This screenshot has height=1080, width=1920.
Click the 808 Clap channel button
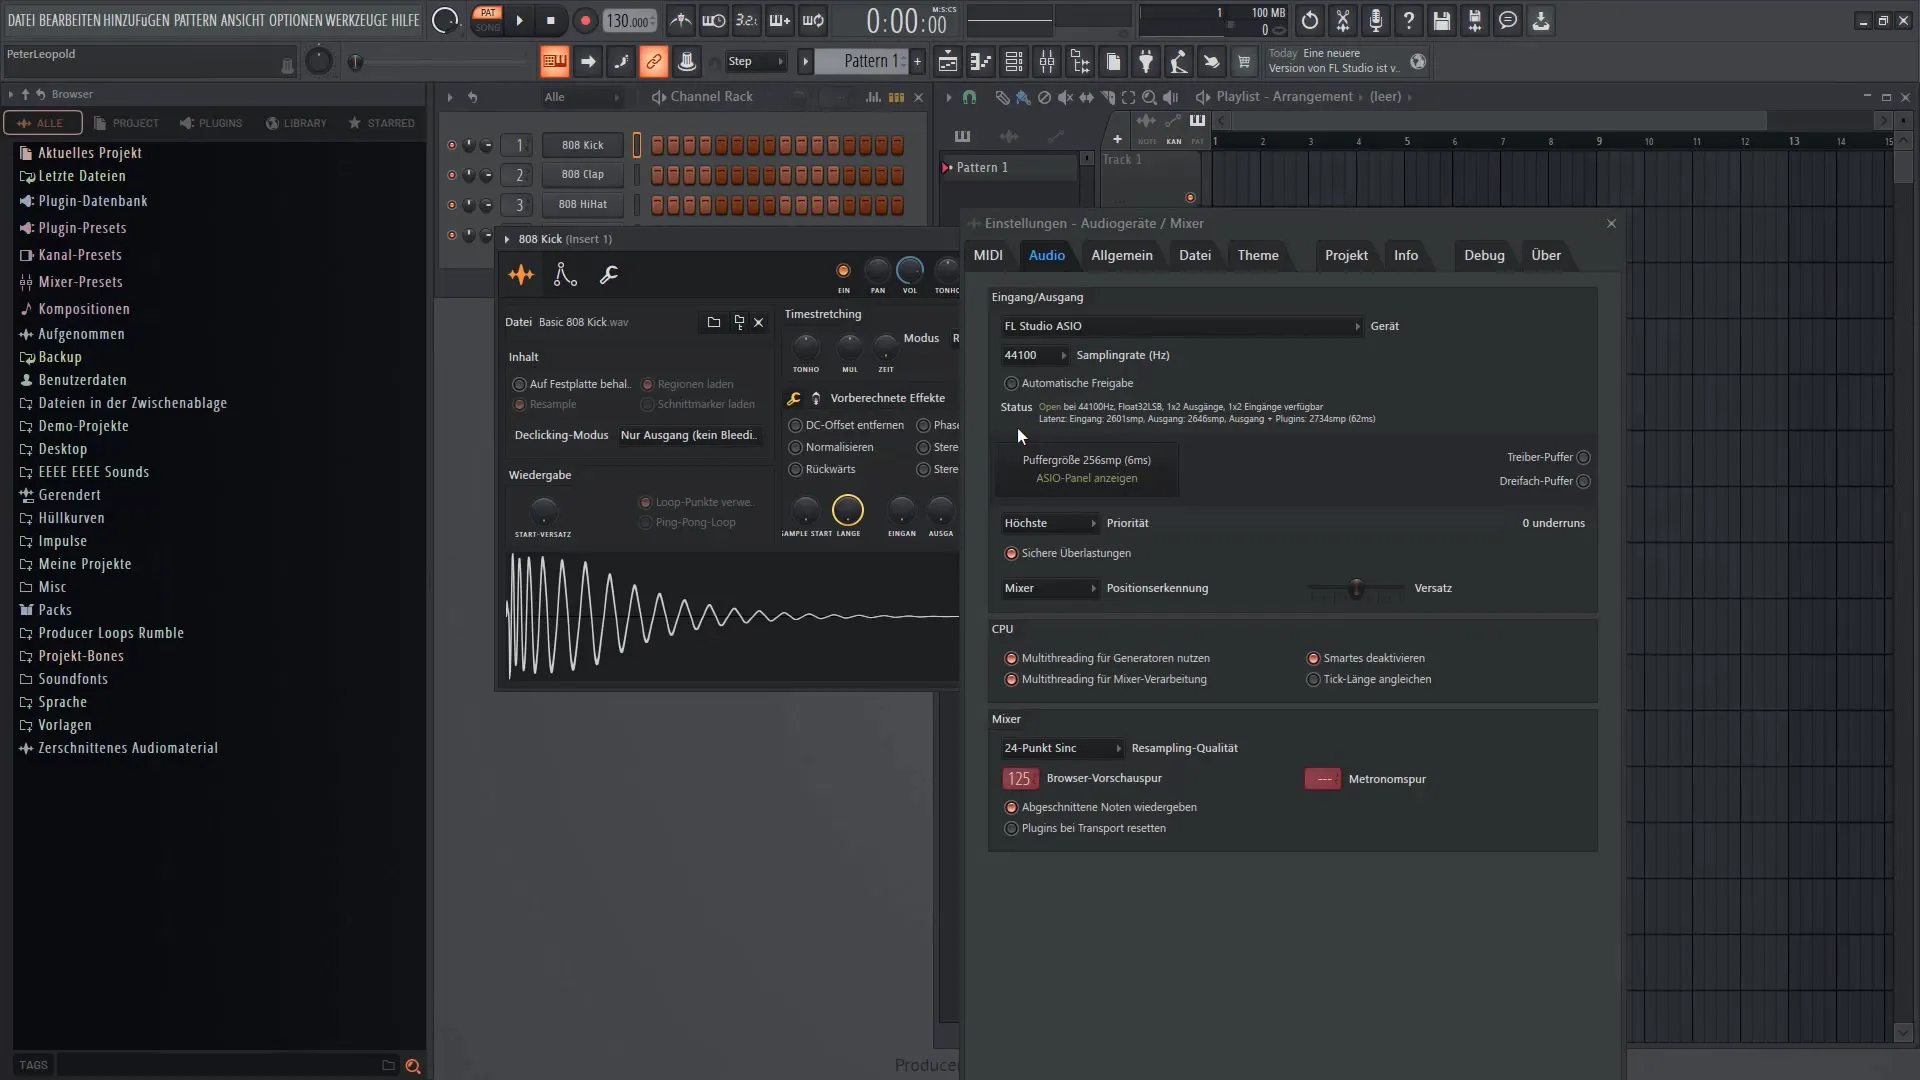[583, 174]
